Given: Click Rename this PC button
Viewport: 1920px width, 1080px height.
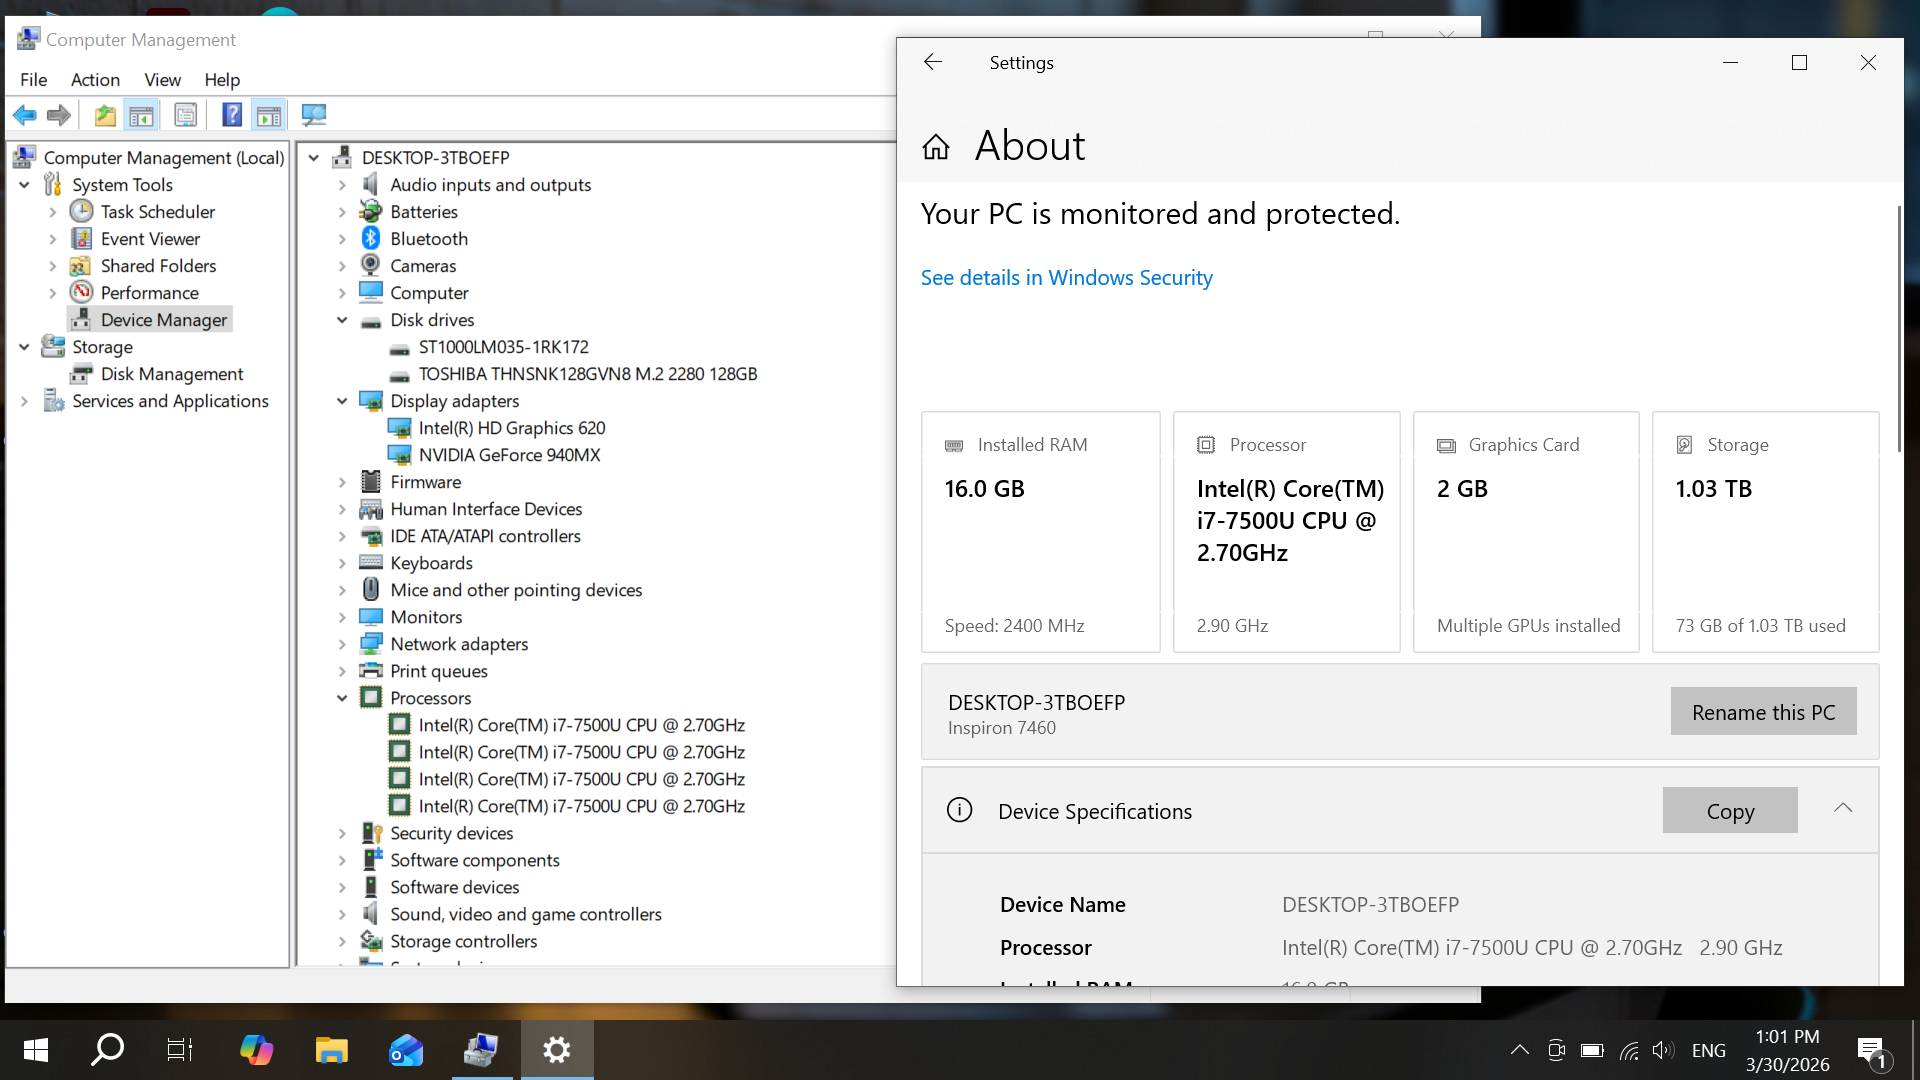Looking at the screenshot, I should 1763,712.
